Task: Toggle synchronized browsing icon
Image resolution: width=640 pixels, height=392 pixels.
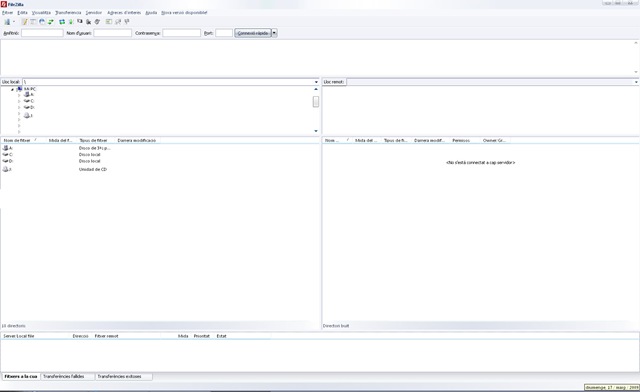Action: pos(127,22)
